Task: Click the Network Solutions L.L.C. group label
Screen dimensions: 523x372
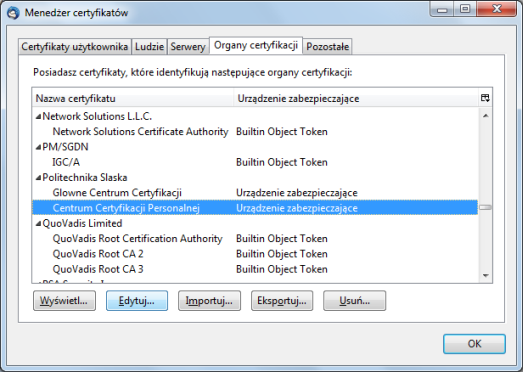Action: (97, 116)
